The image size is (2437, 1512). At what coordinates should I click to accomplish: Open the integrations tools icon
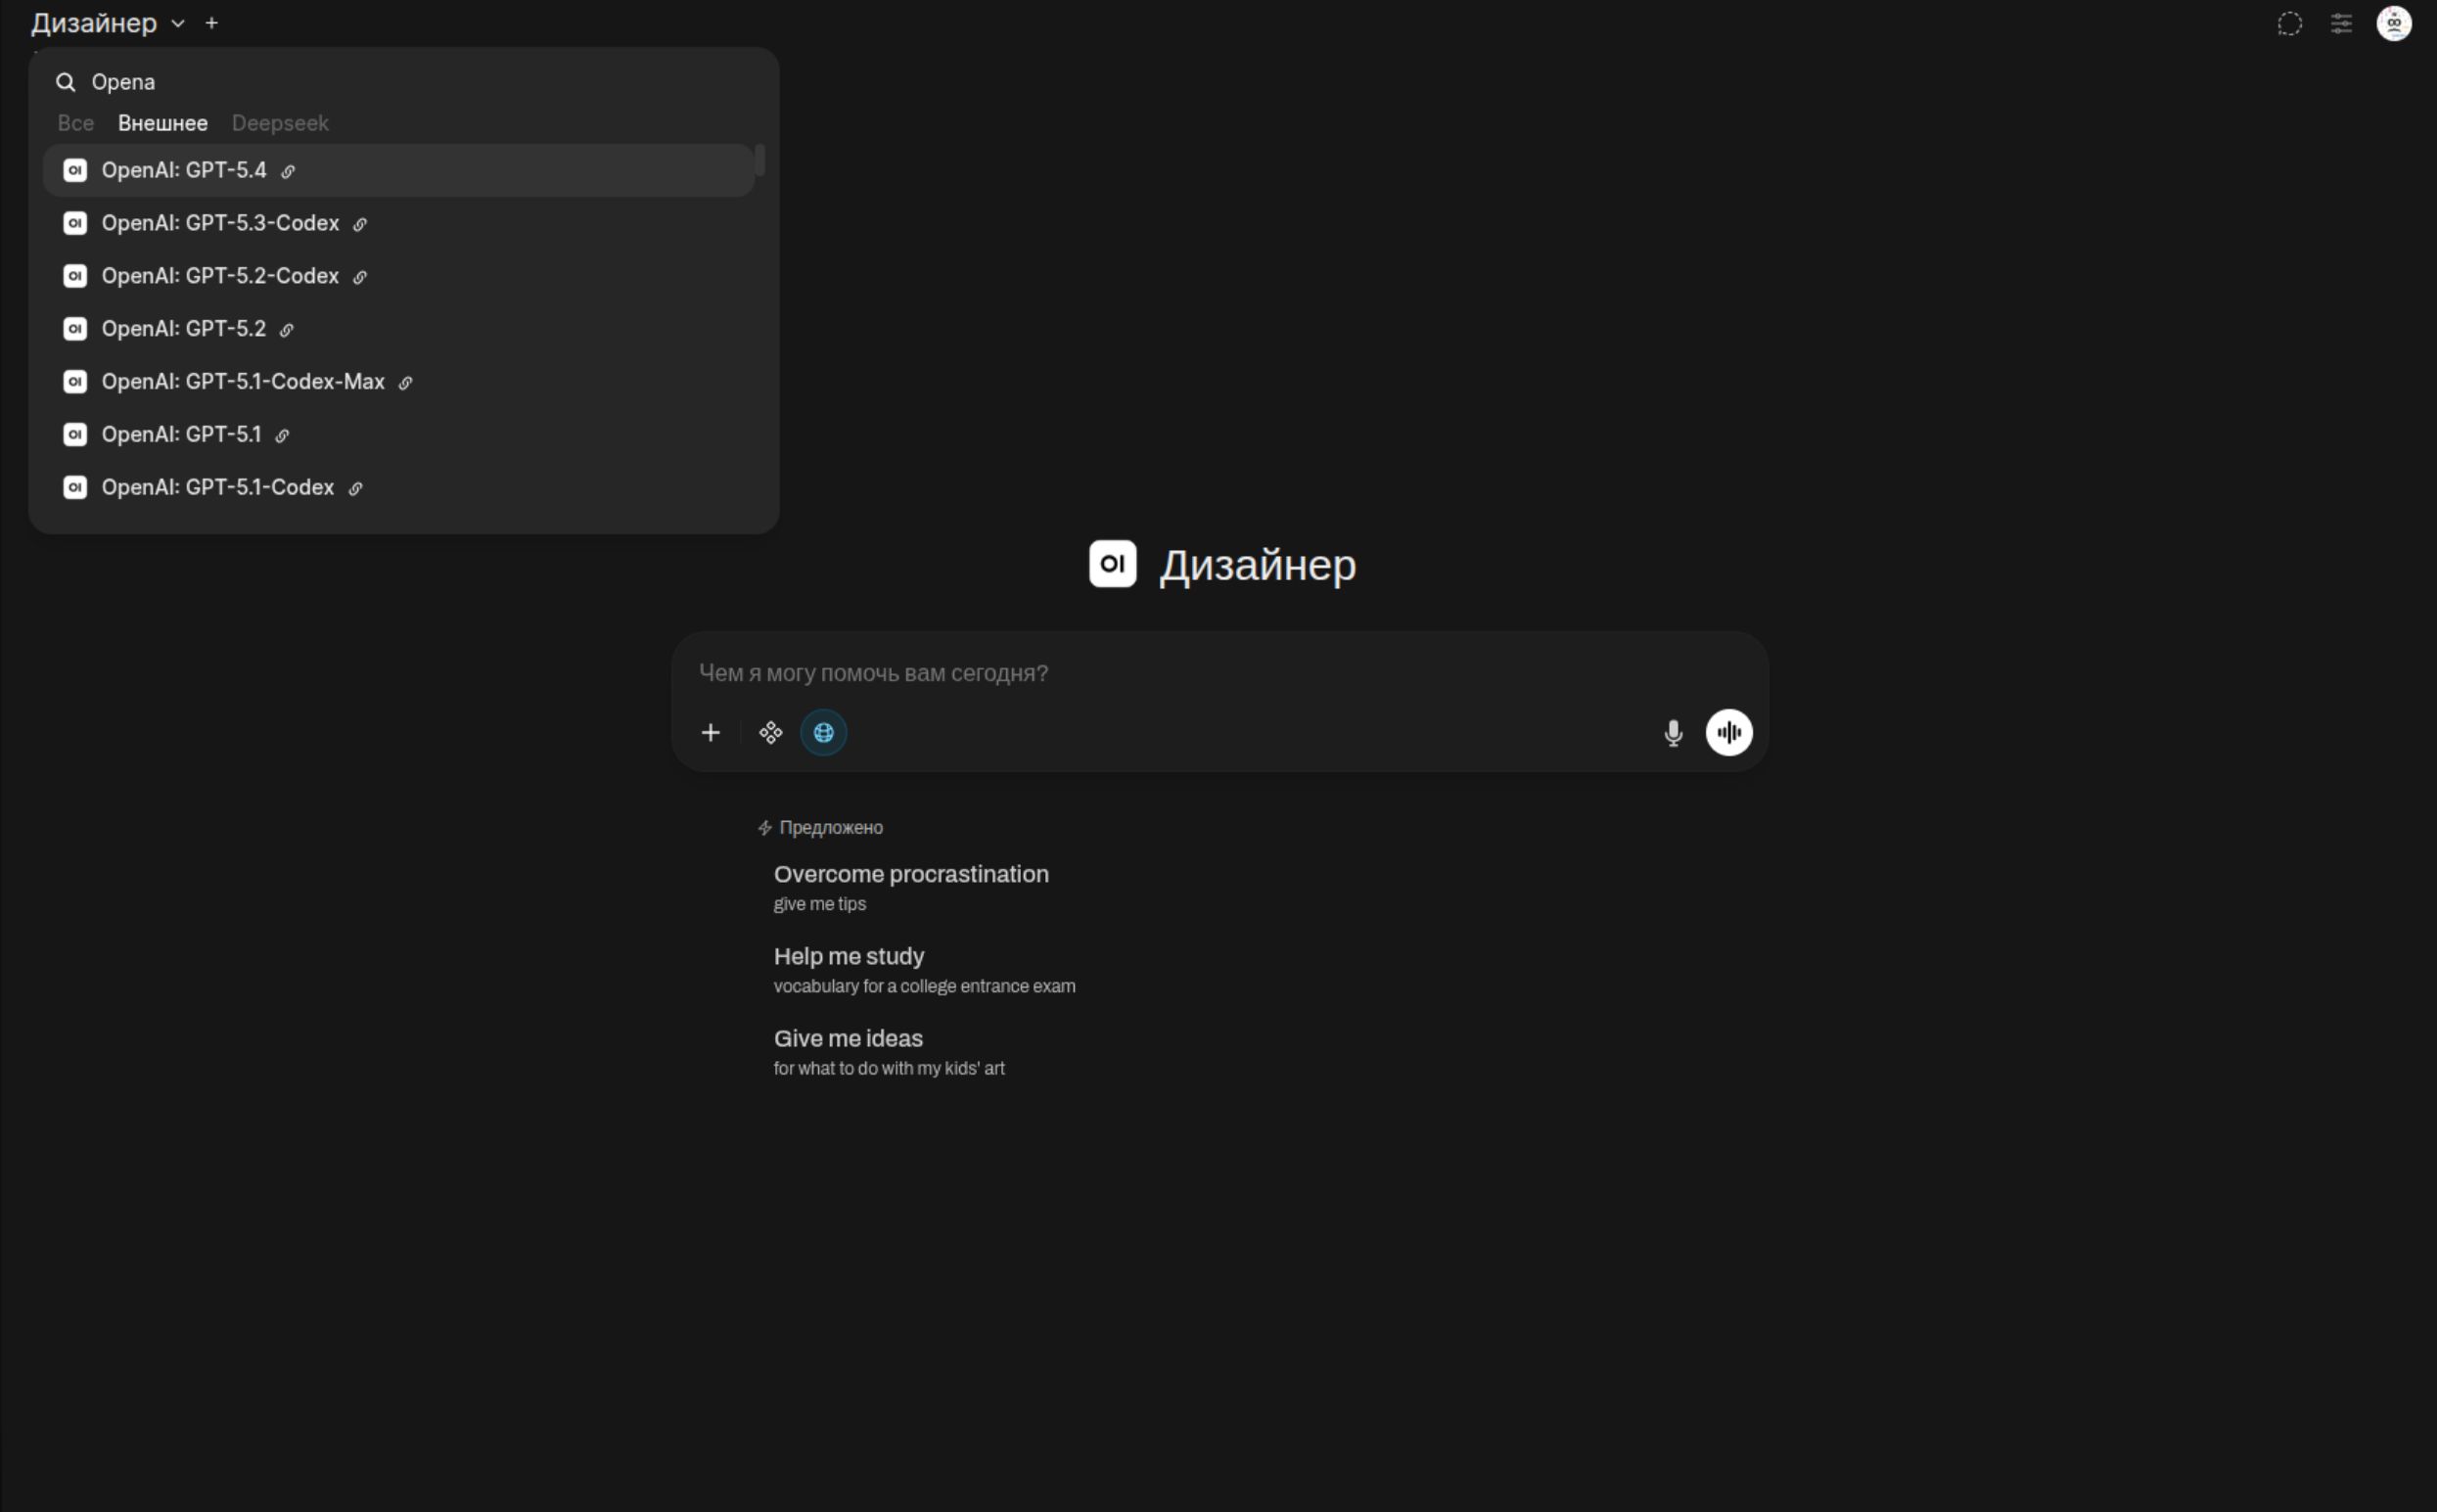point(770,733)
